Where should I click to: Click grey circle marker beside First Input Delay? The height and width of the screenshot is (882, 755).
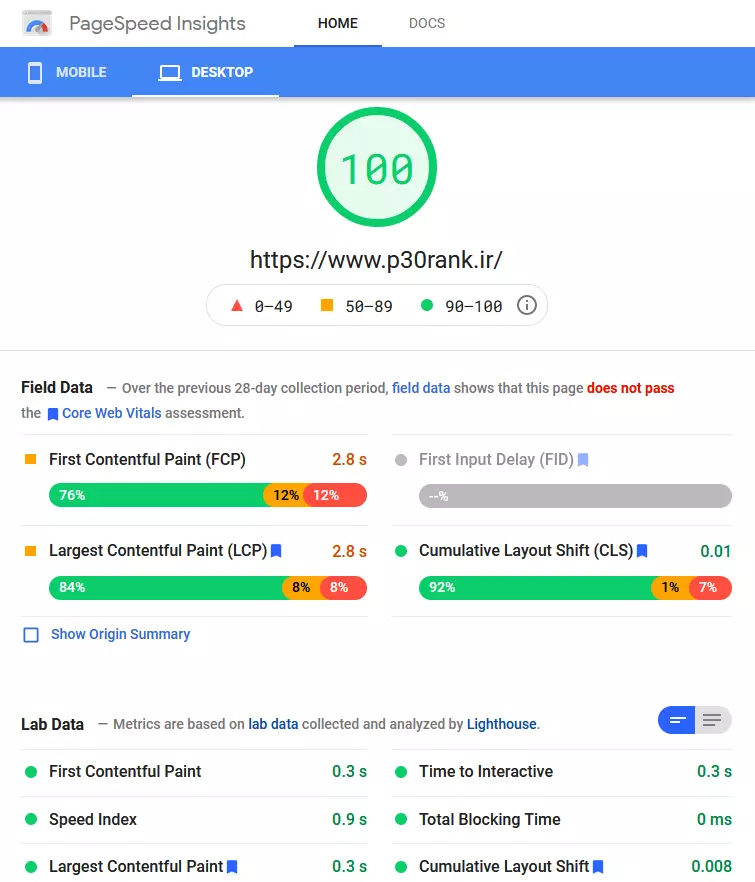pyautogui.click(x=401, y=460)
